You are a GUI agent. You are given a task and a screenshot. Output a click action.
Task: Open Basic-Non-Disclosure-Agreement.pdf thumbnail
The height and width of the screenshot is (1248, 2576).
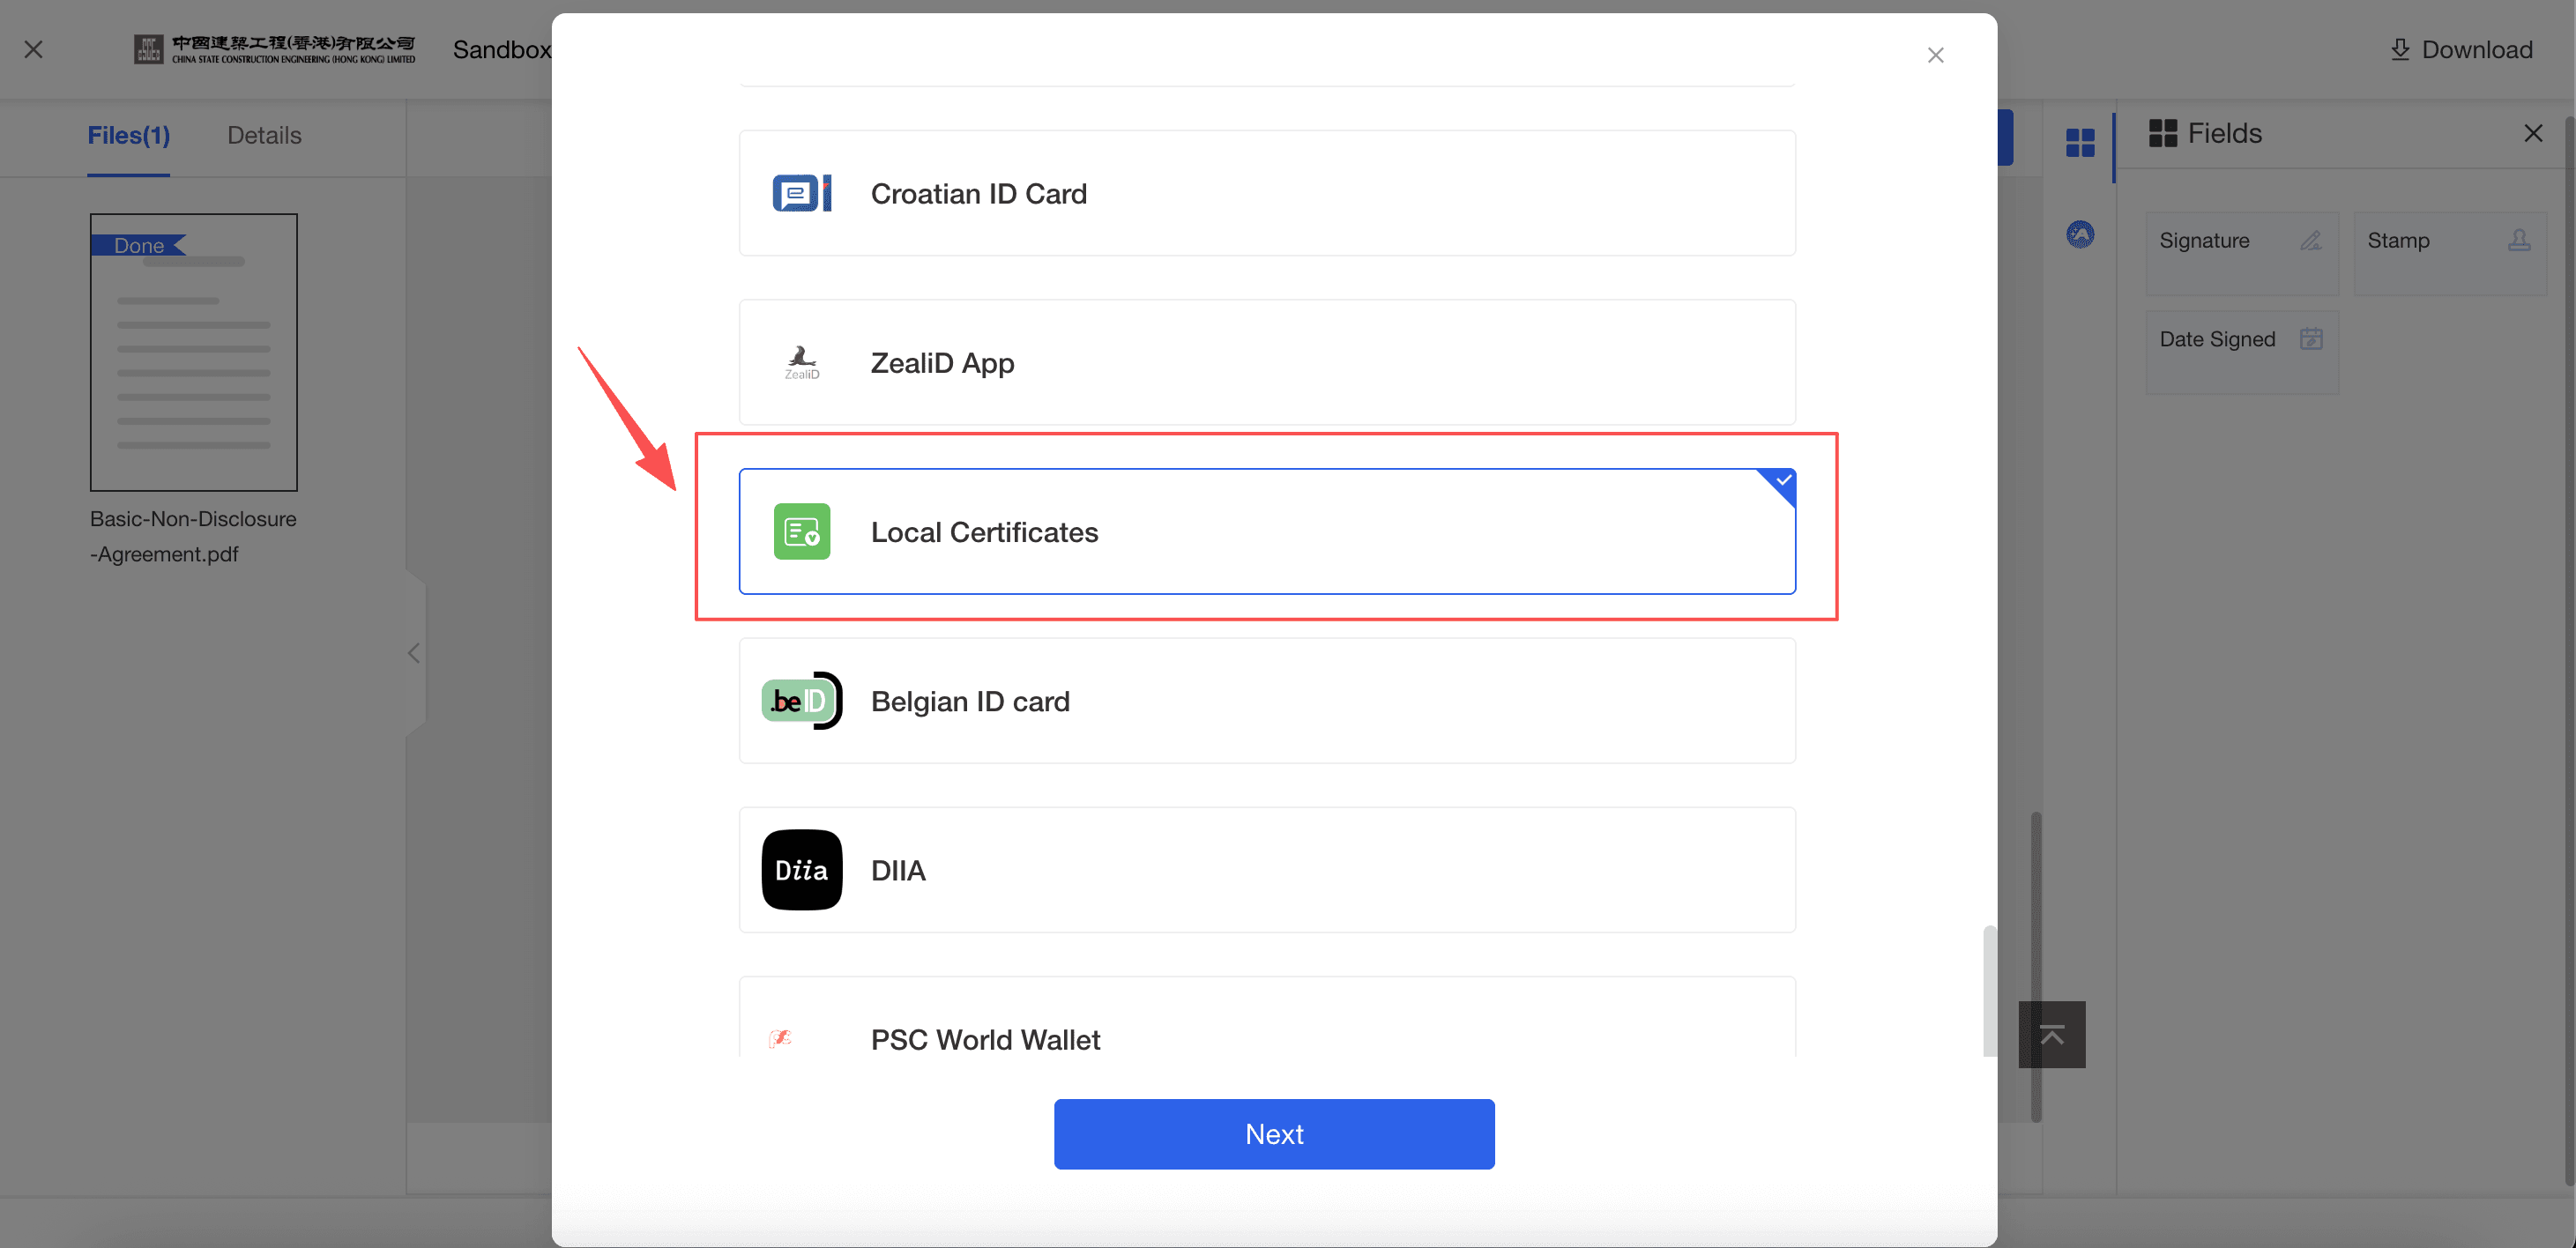(193, 352)
